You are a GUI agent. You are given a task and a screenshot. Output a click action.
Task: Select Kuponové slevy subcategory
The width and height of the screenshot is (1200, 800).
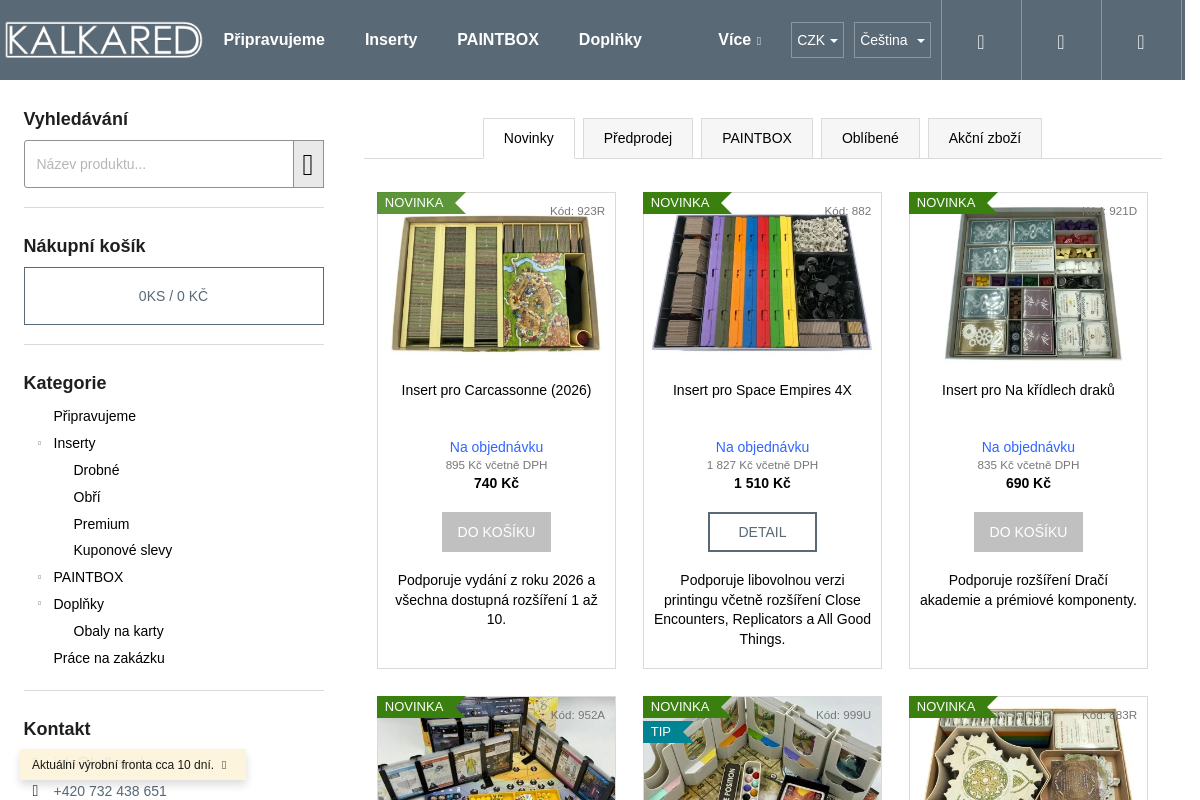123,550
